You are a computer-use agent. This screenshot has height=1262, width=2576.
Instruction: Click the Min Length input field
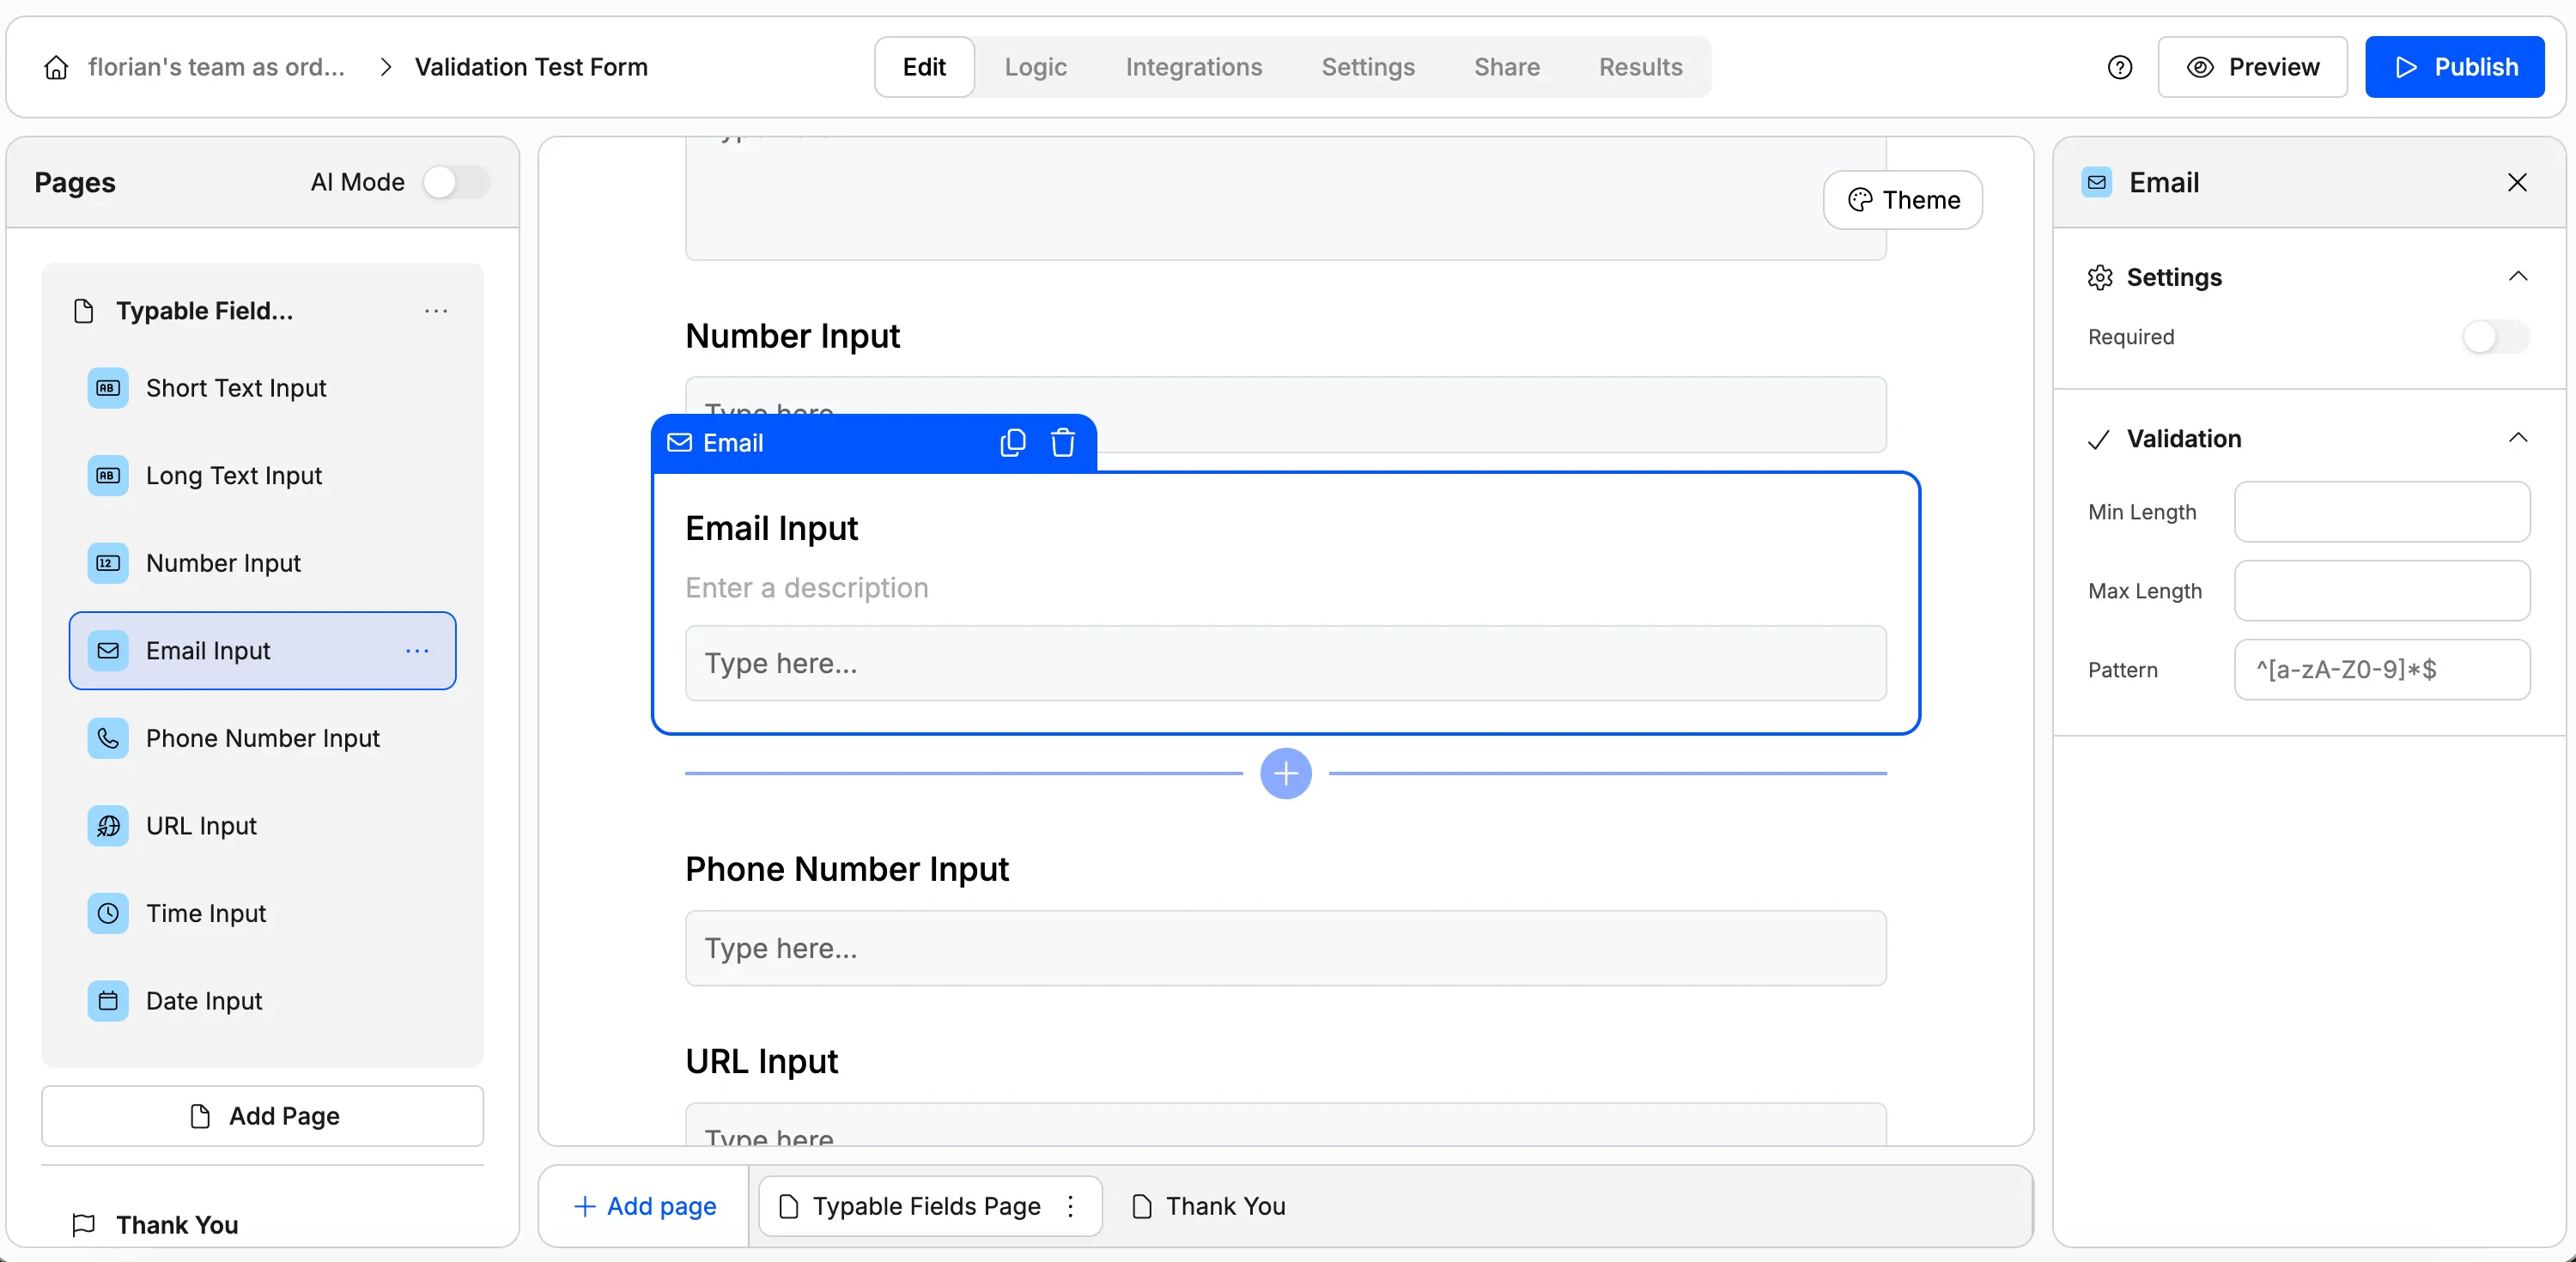2382,512
